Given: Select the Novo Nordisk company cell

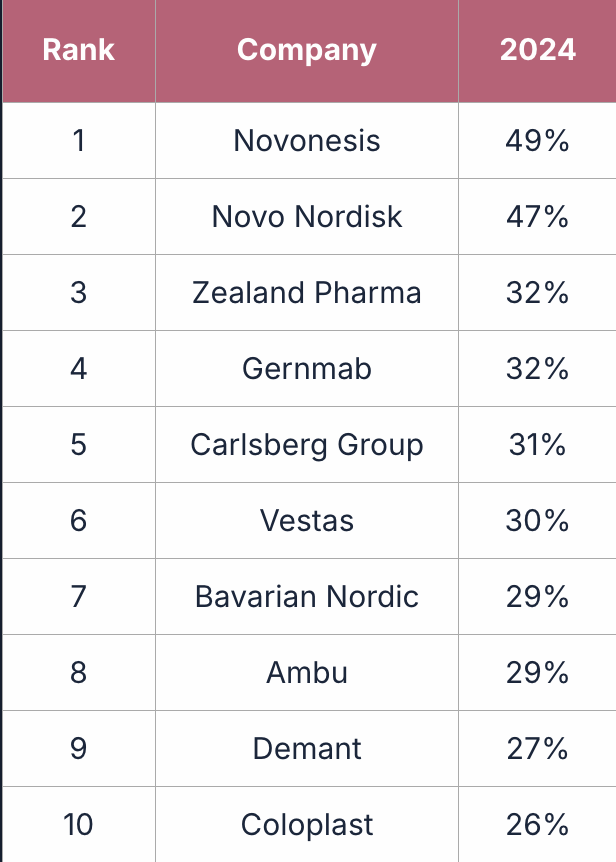Looking at the screenshot, I should pos(307,217).
